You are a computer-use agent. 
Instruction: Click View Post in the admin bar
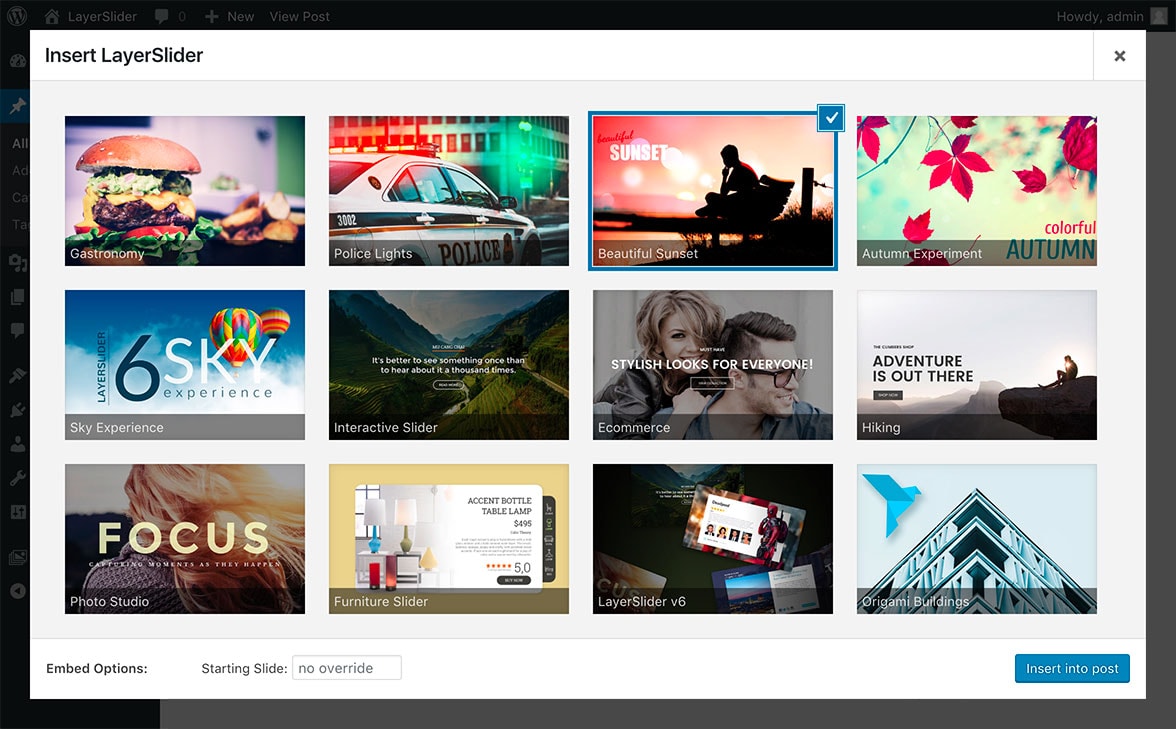point(299,16)
